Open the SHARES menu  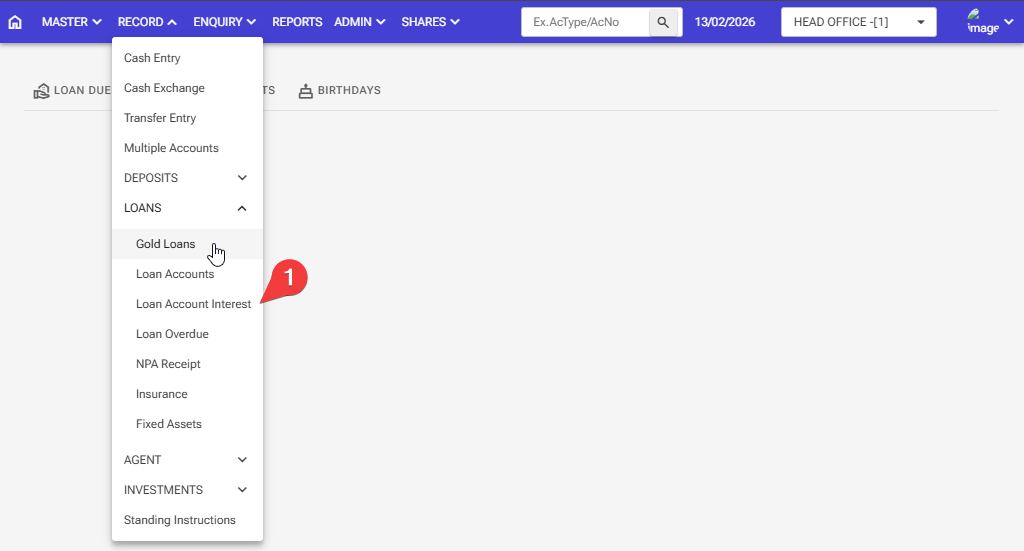click(x=430, y=22)
